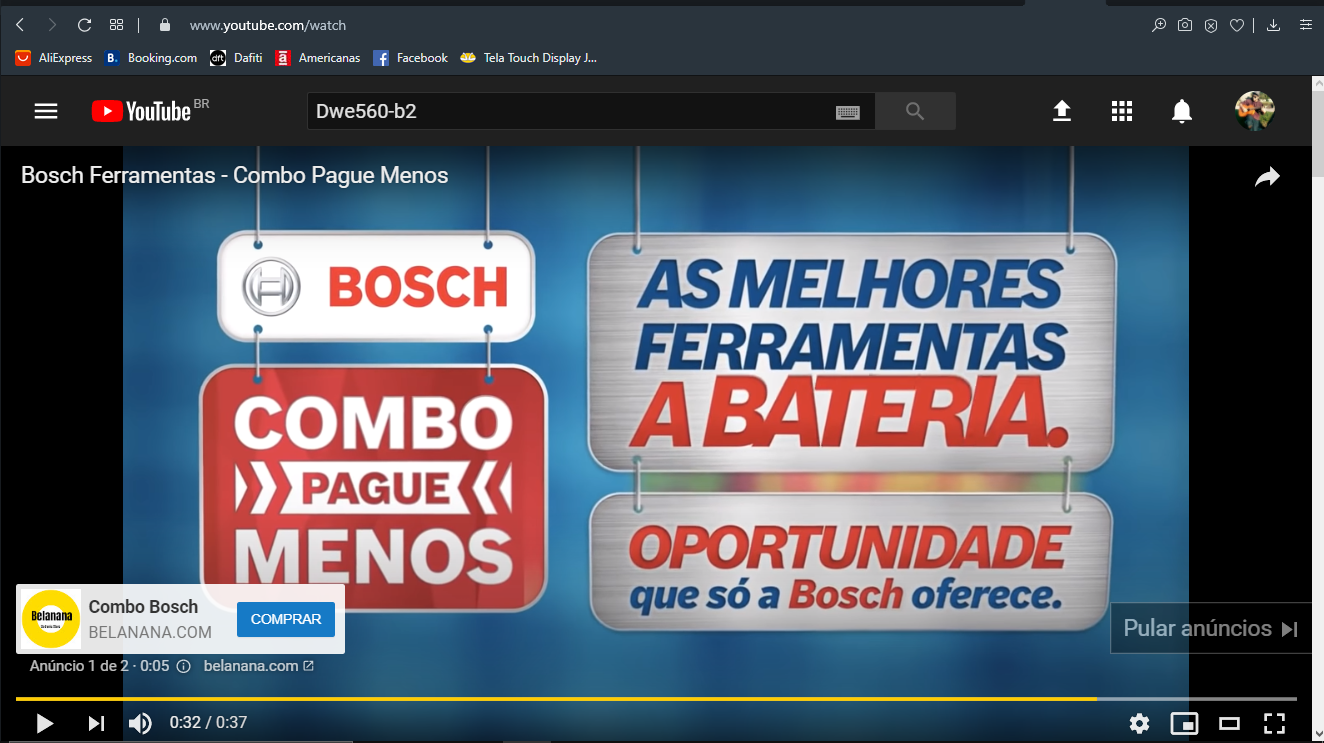Open the Tela Touch Display bookmark
Image resolution: width=1324 pixels, height=743 pixels.
click(x=529, y=58)
